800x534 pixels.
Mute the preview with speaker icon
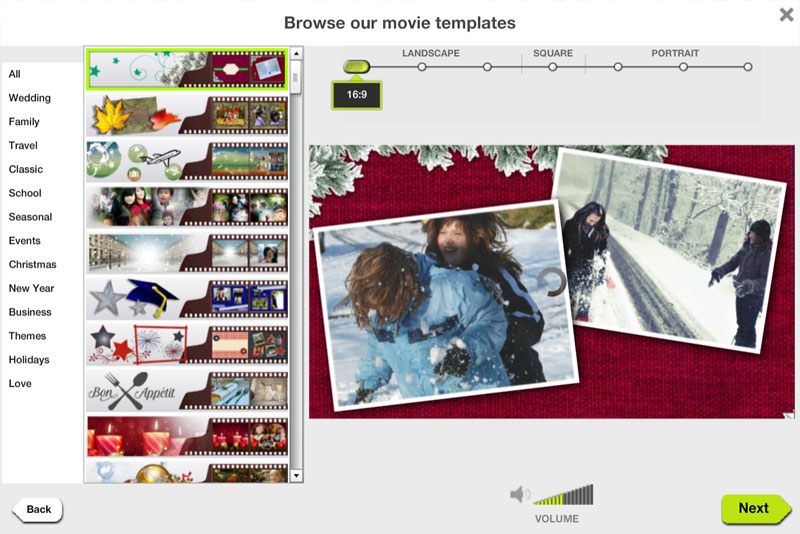519,494
